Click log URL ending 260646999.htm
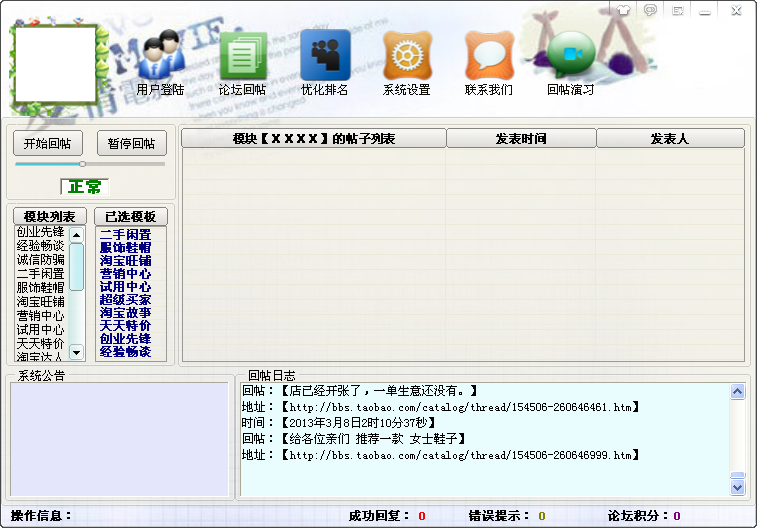 (x=440, y=455)
